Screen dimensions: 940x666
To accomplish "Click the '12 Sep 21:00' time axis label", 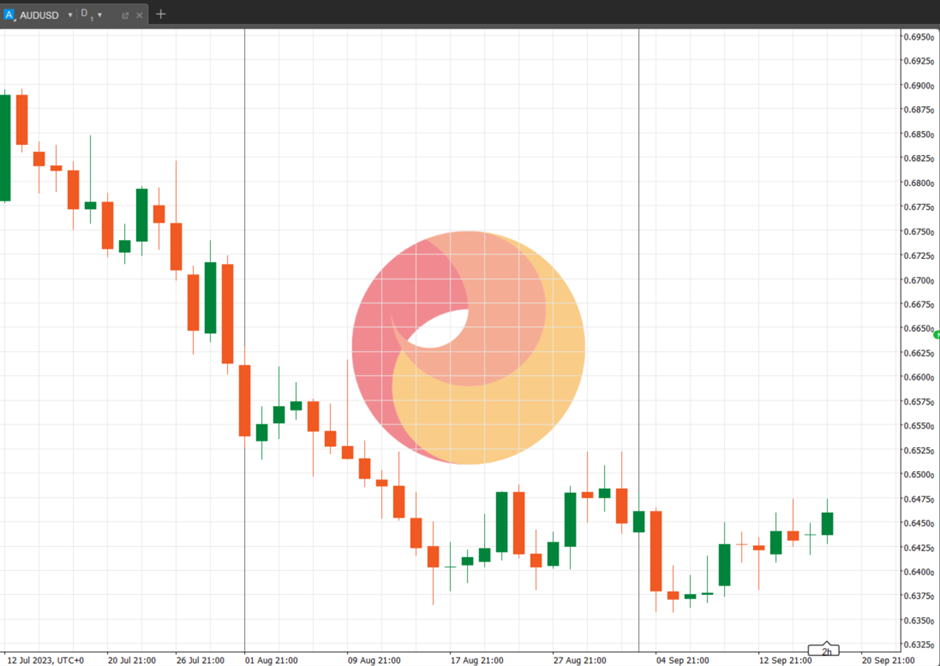I will (x=785, y=660).
